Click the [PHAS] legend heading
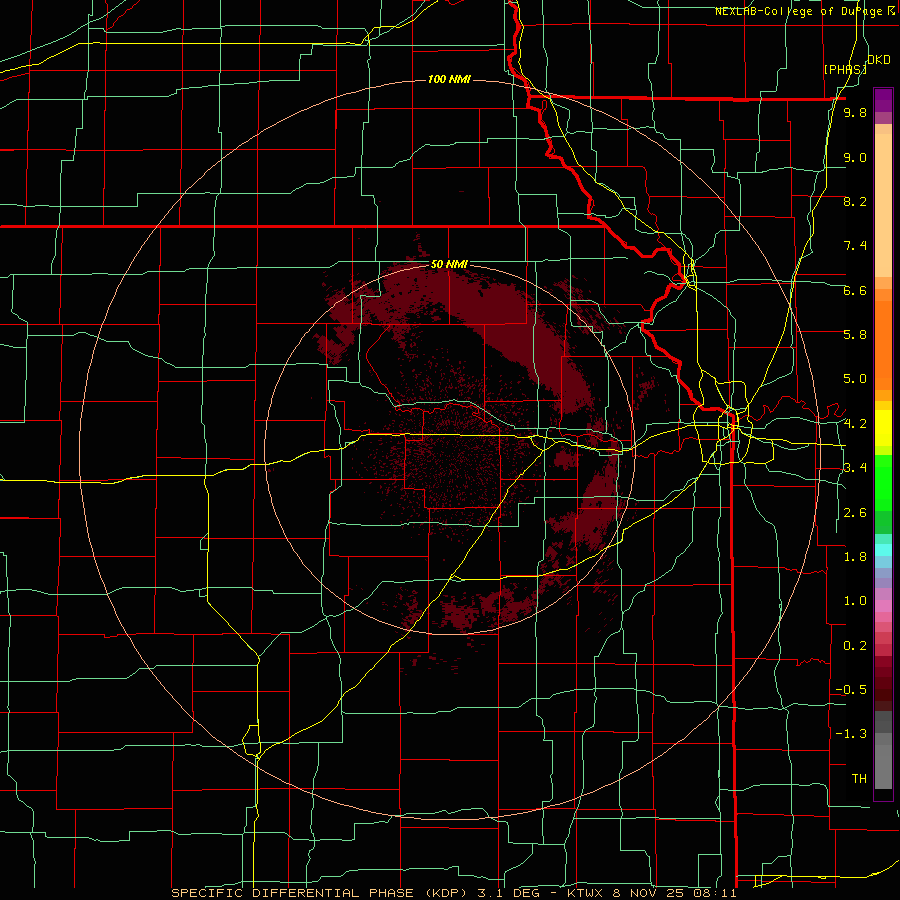 point(845,69)
